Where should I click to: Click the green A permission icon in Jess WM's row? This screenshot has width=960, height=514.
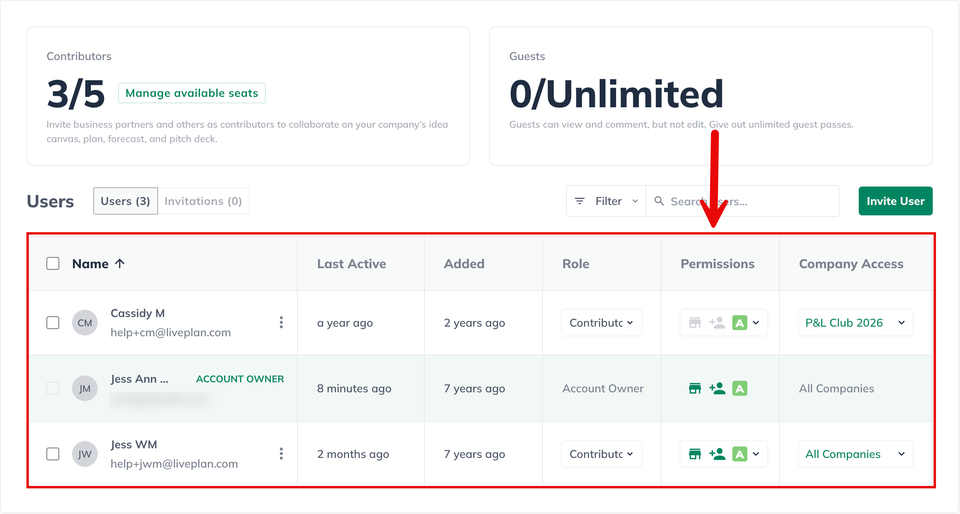tap(740, 453)
